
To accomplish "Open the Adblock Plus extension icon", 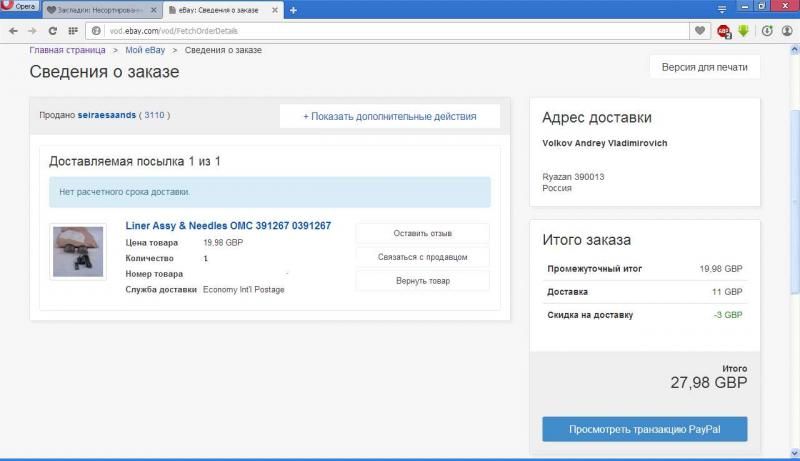I will click(724, 31).
